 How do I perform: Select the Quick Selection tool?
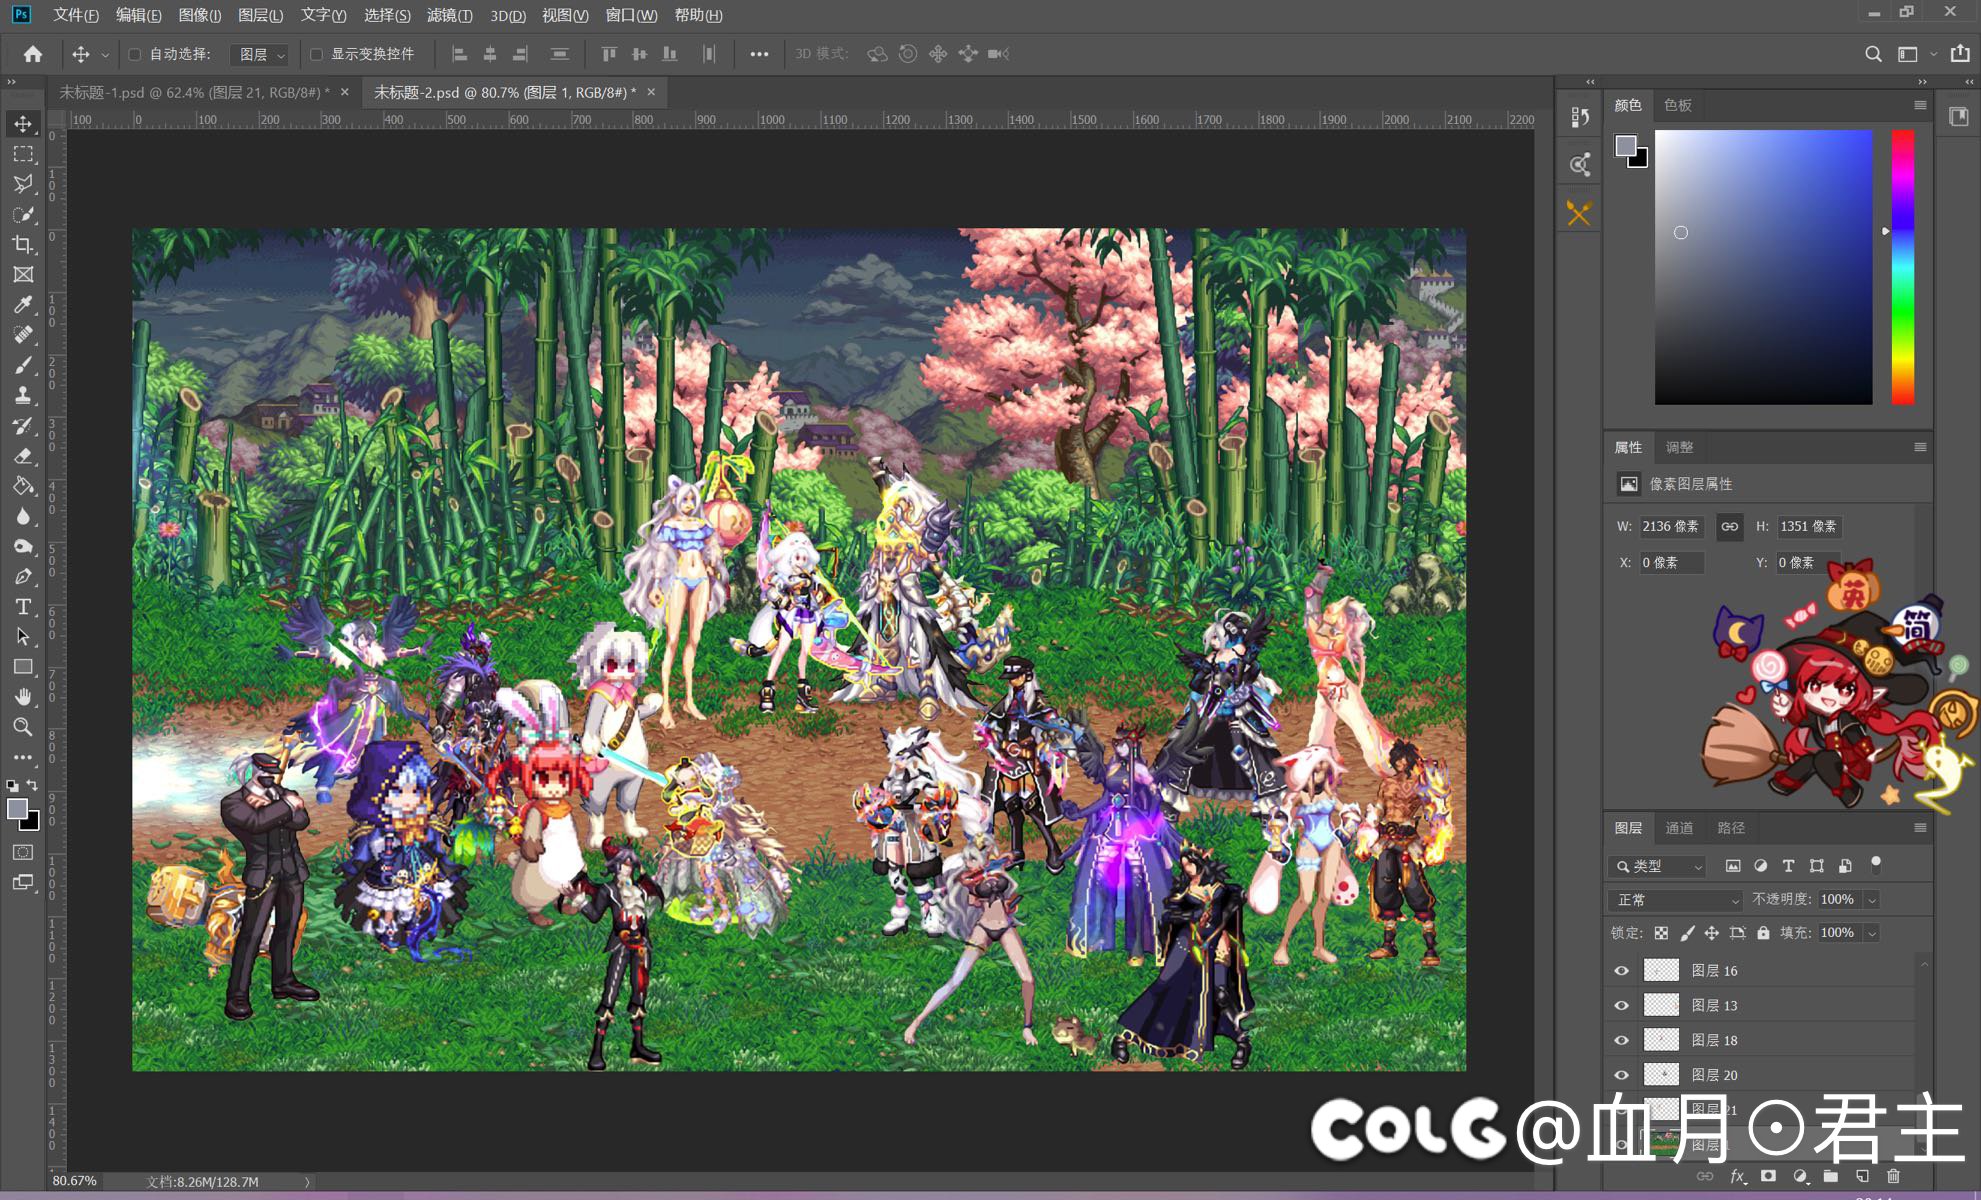23,214
